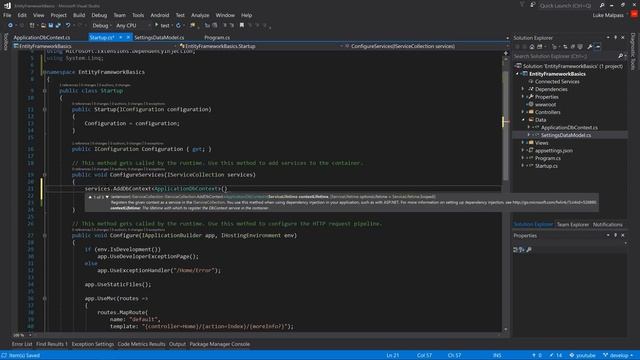Click the feedback icon beside Quick Launch

(x=533, y=5)
